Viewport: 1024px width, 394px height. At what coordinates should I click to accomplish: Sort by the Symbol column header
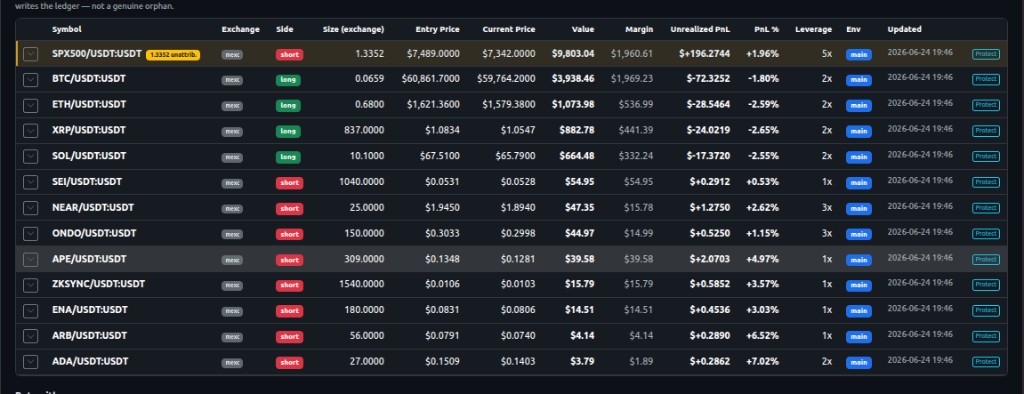pos(67,29)
